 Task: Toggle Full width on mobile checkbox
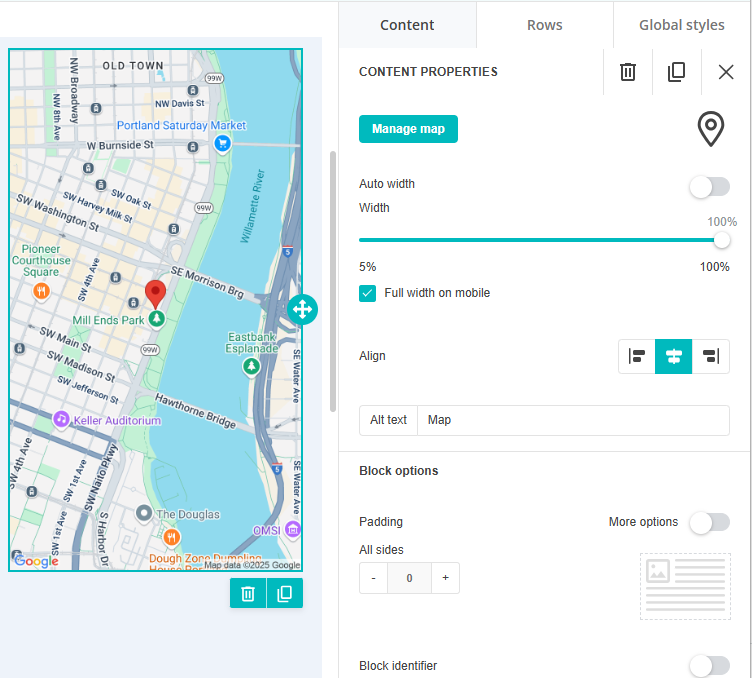367,293
